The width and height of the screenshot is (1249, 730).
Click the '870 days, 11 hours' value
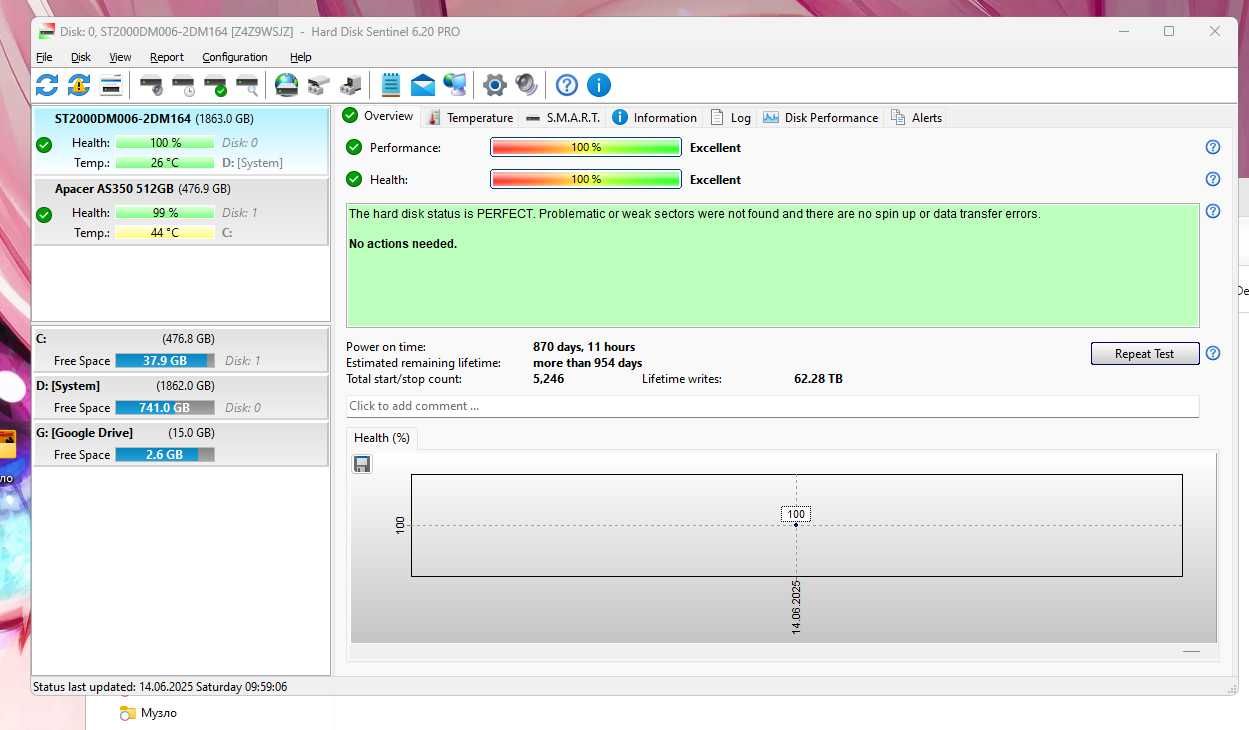click(x=584, y=347)
